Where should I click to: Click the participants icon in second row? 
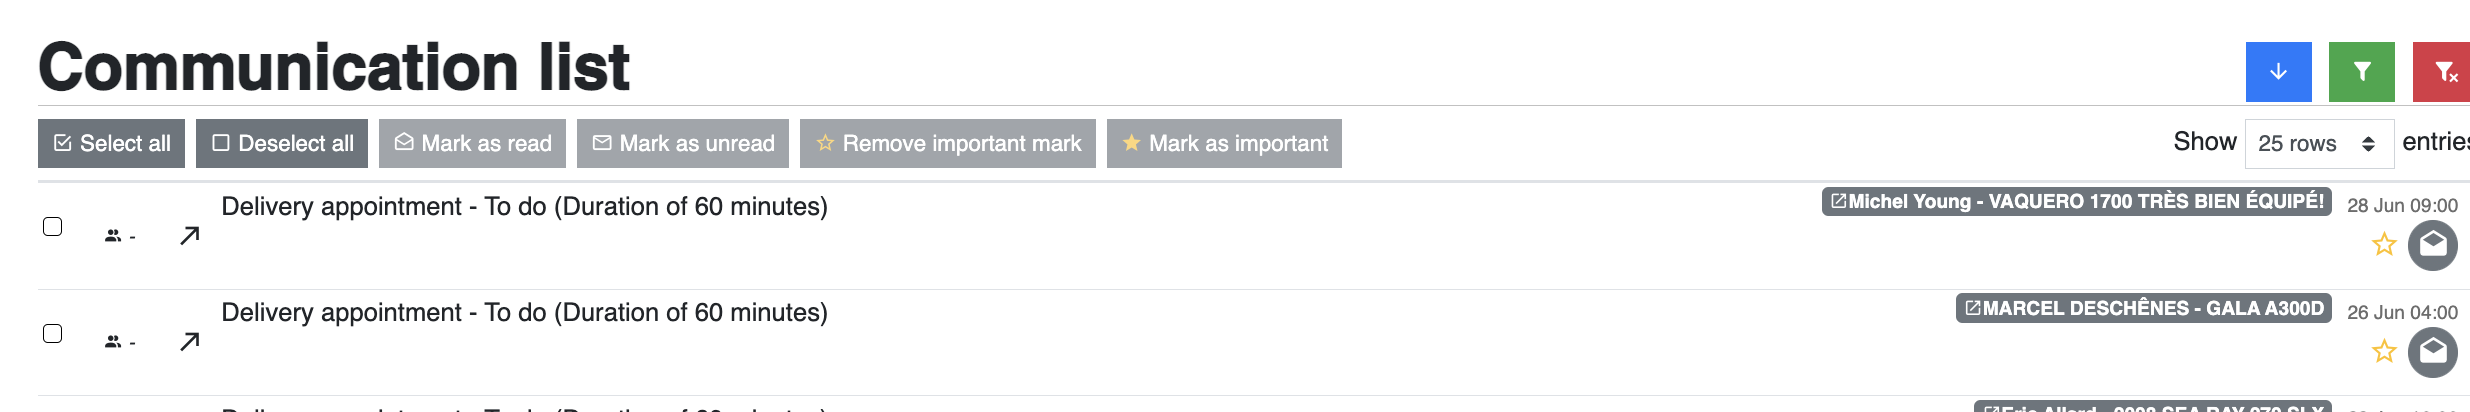click(x=113, y=342)
